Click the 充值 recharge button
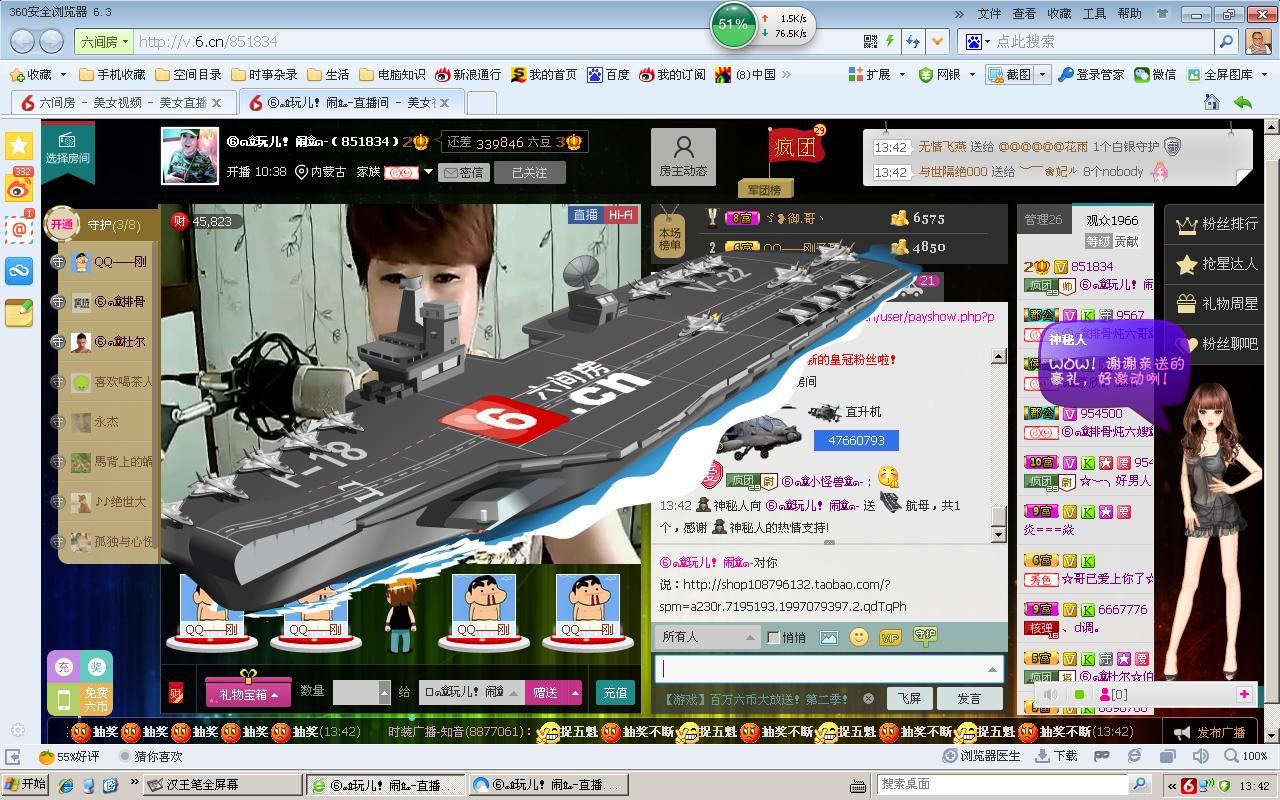Screen dimensions: 1280x800 click(615, 692)
